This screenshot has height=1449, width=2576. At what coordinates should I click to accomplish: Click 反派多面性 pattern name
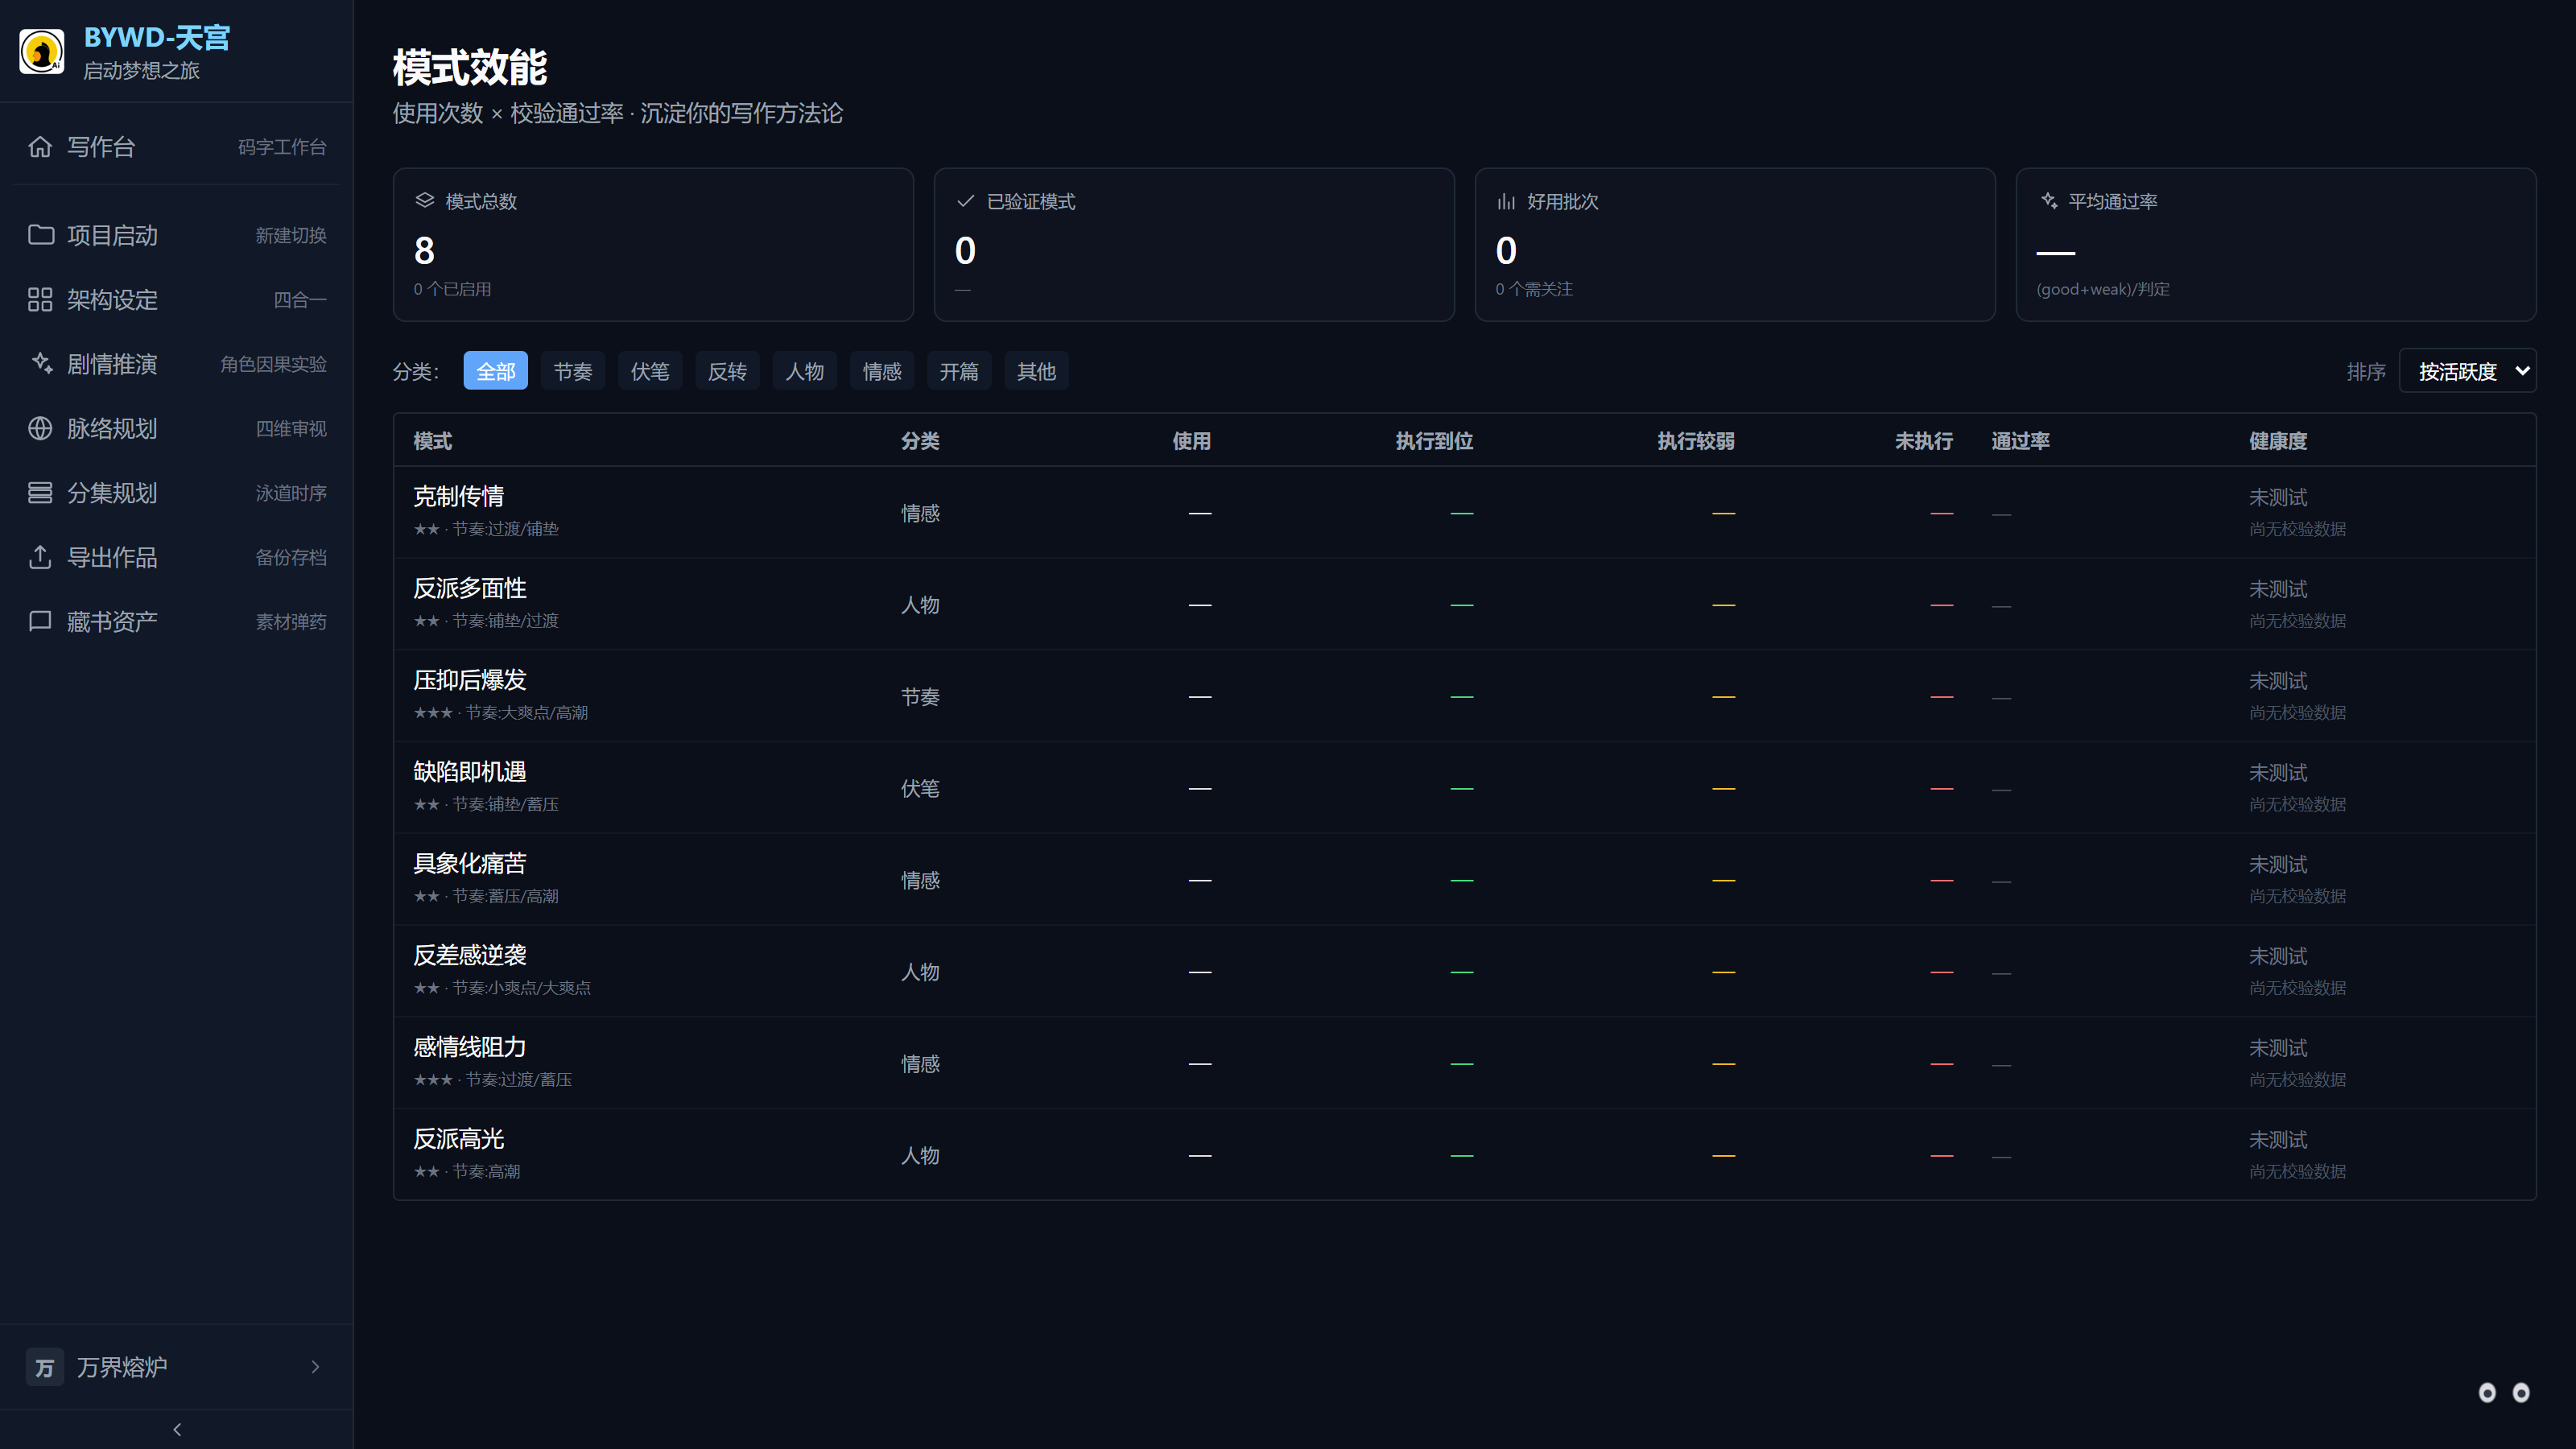point(470,588)
